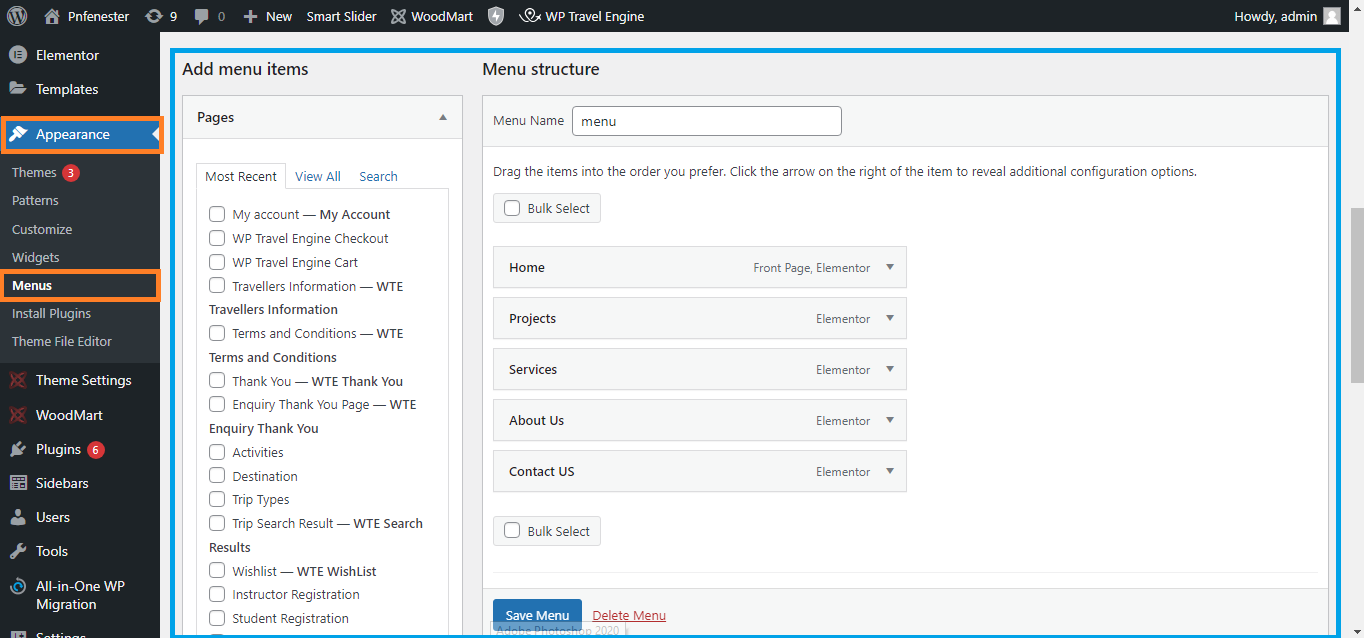The image size is (1364, 638).
Task: Click the Save Menu button
Action: pyautogui.click(x=537, y=615)
